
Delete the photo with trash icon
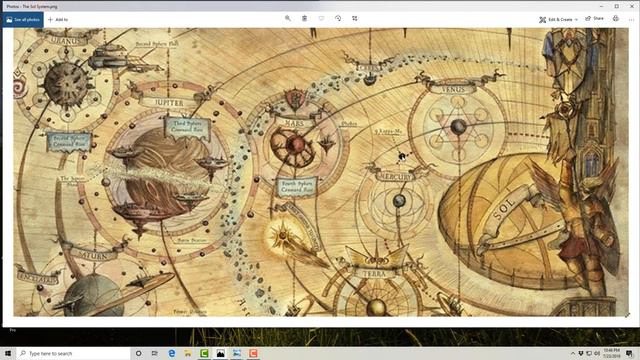pos(304,18)
